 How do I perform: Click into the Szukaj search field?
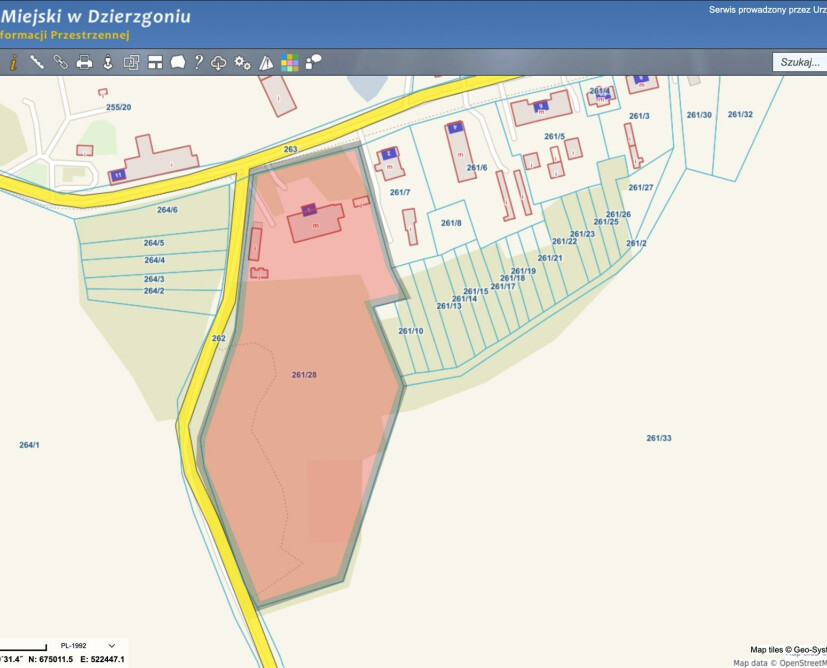pos(800,62)
